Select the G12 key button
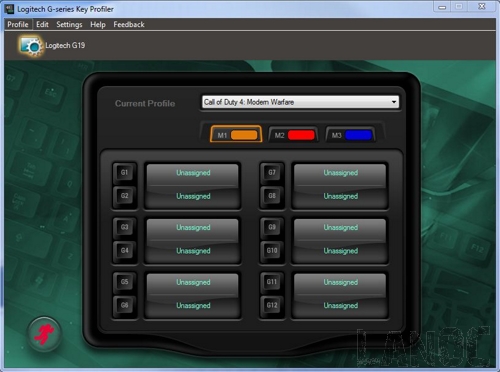 coord(272,305)
